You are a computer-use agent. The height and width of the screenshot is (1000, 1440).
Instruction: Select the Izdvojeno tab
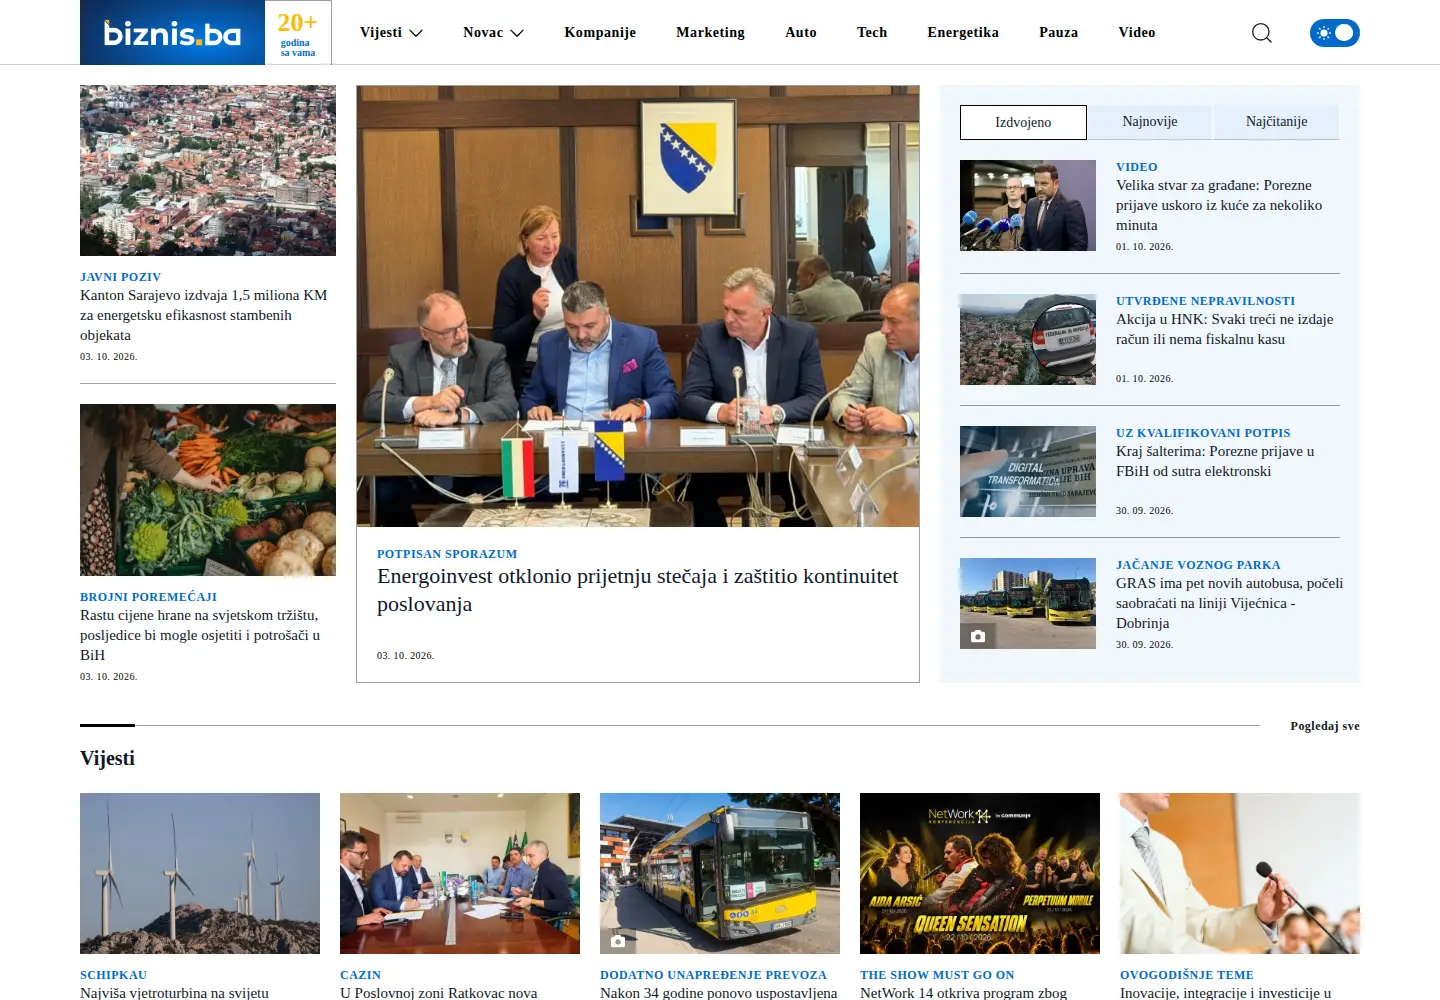click(x=1023, y=122)
